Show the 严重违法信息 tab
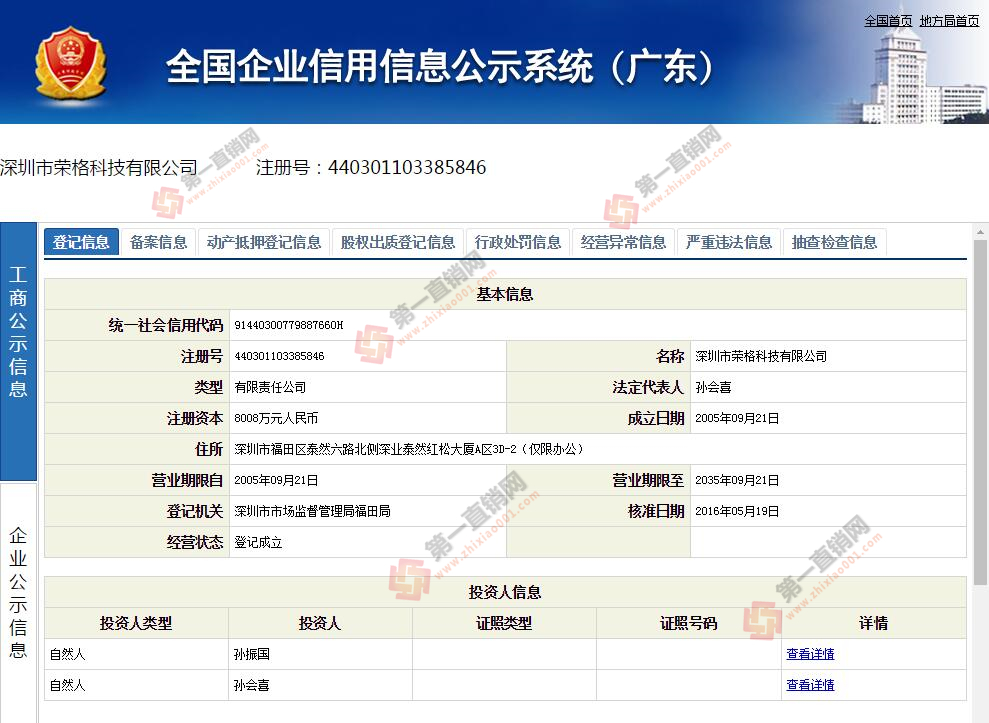 pyautogui.click(x=729, y=242)
